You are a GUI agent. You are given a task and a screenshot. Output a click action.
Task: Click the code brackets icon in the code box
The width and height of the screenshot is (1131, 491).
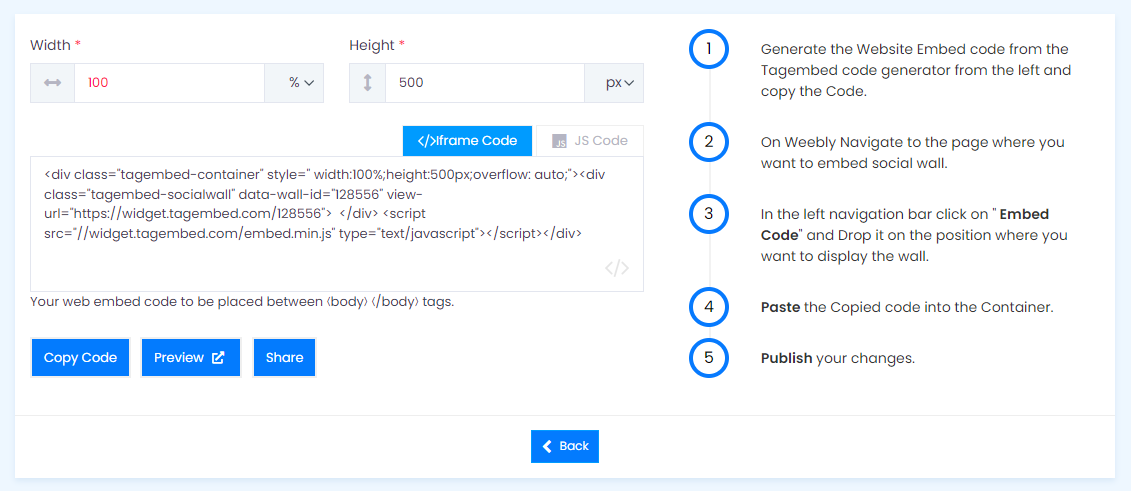tap(617, 269)
